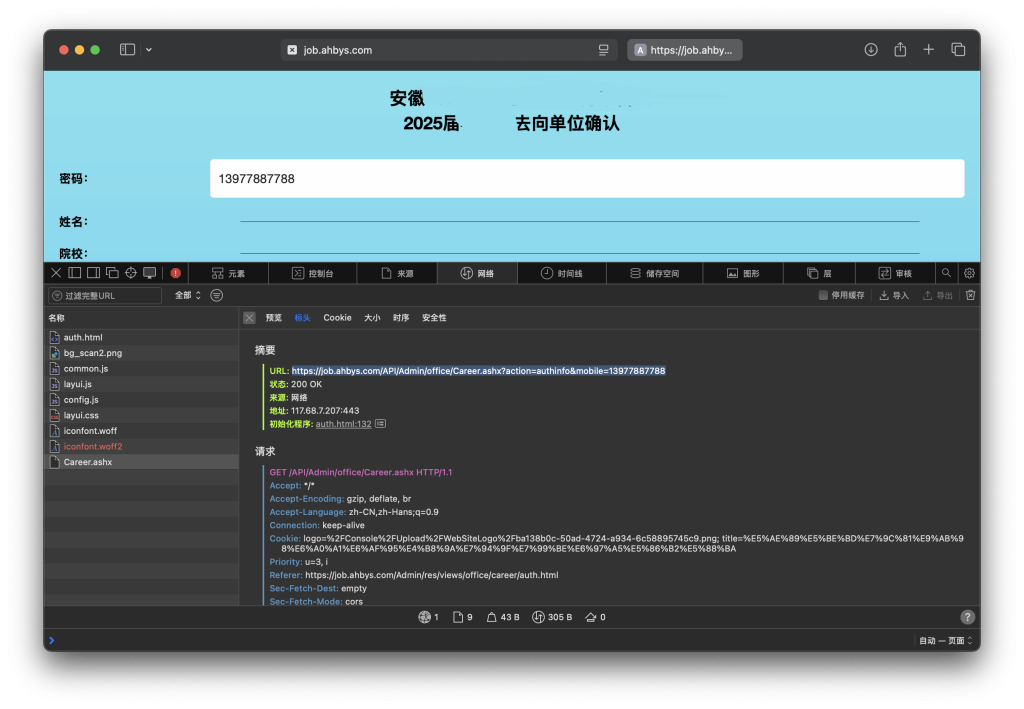Click the element selection crosshair icon
Image resolution: width=1024 pixels, height=709 pixels.
pyautogui.click(x=131, y=273)
